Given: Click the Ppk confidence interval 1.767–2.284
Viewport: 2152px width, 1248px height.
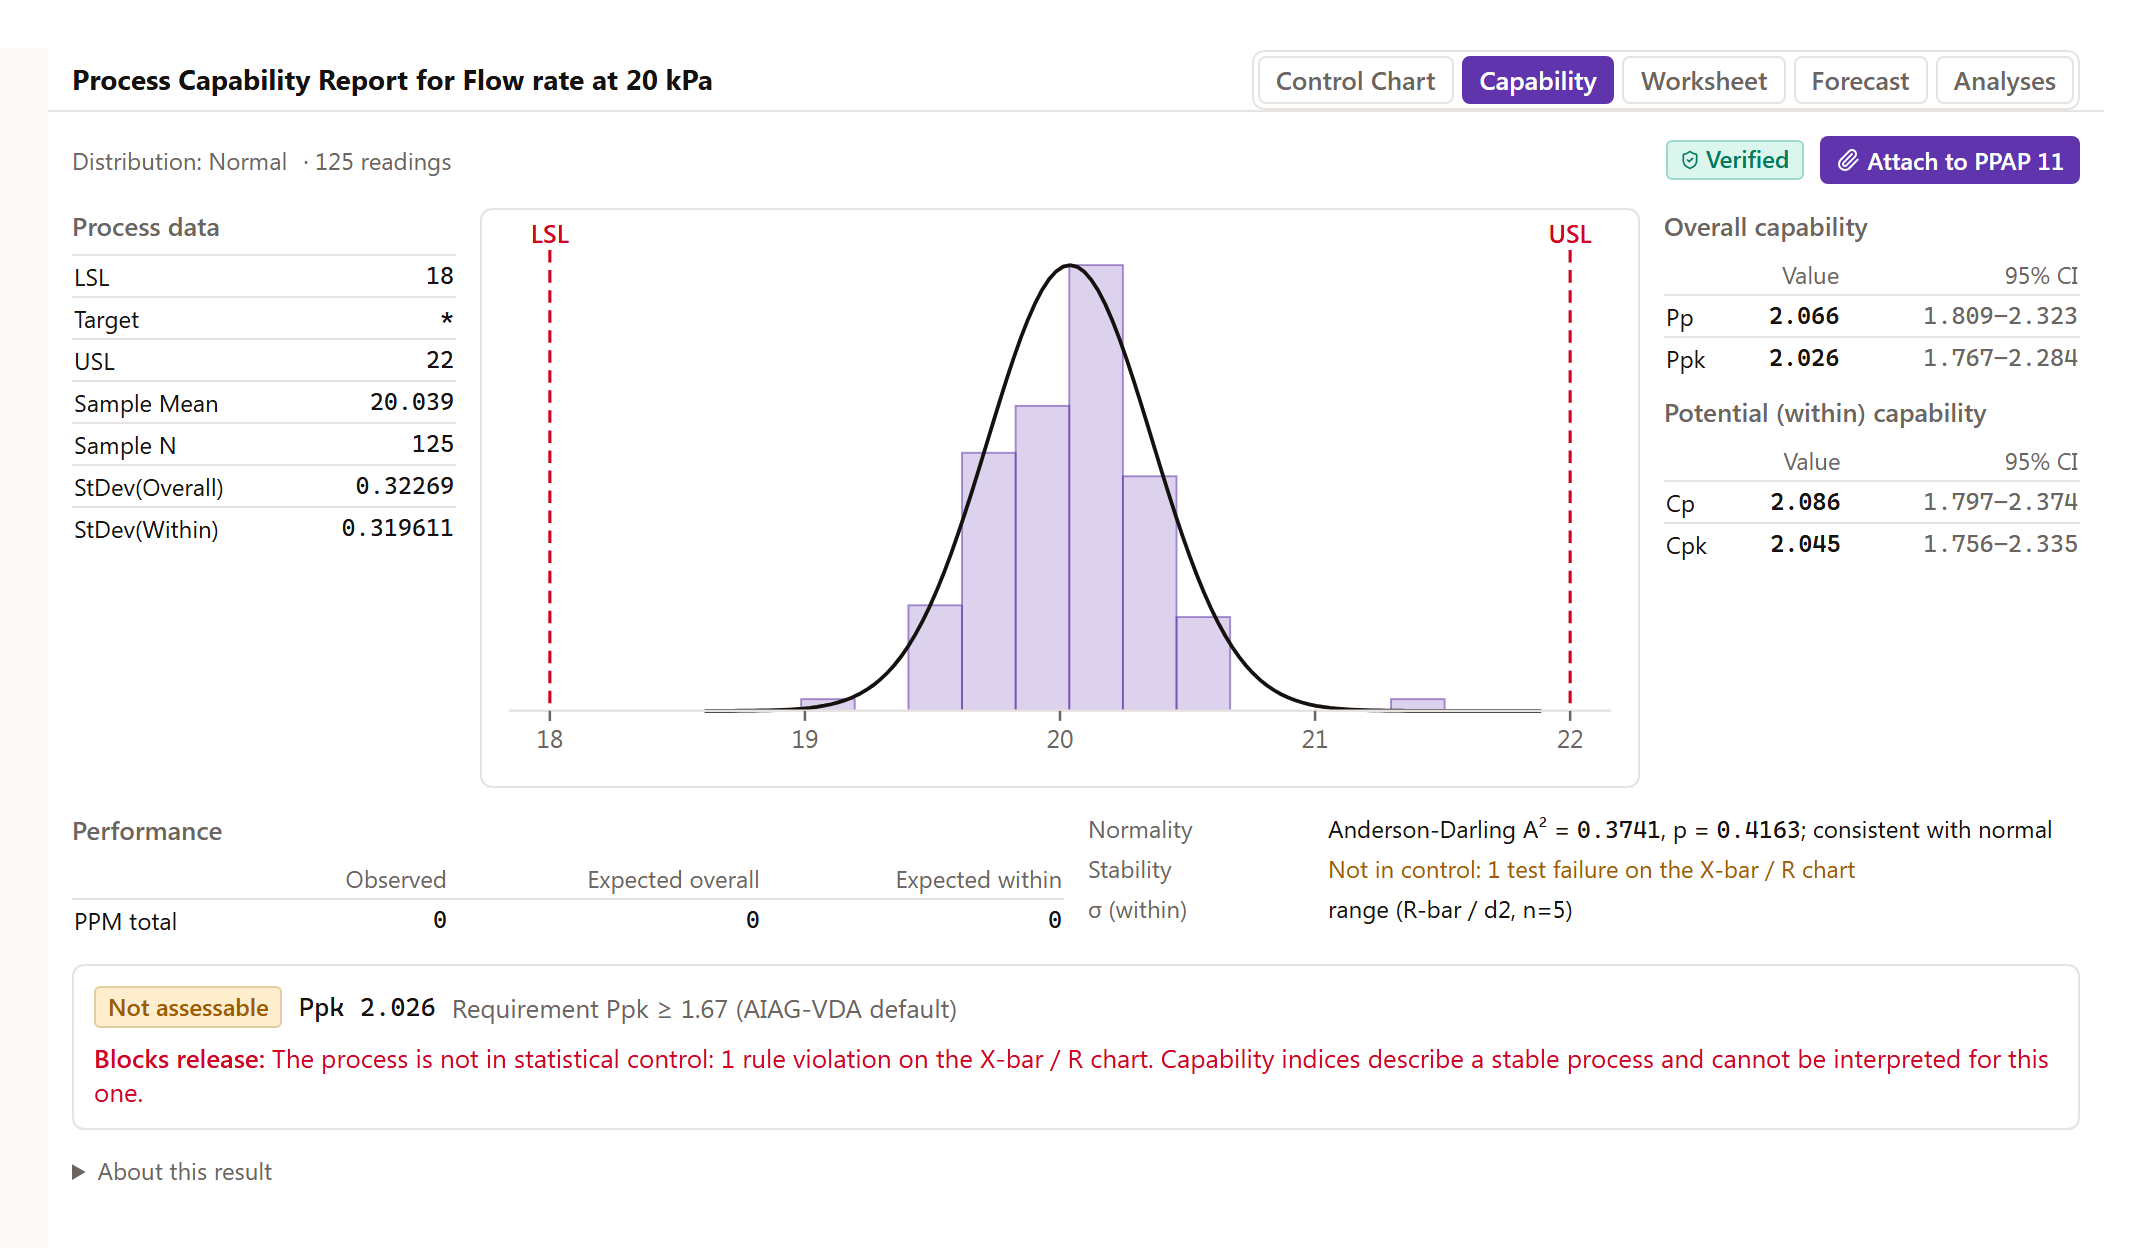Looking at the screenshot, I should pyautogui.click(x=2000, y=358).
